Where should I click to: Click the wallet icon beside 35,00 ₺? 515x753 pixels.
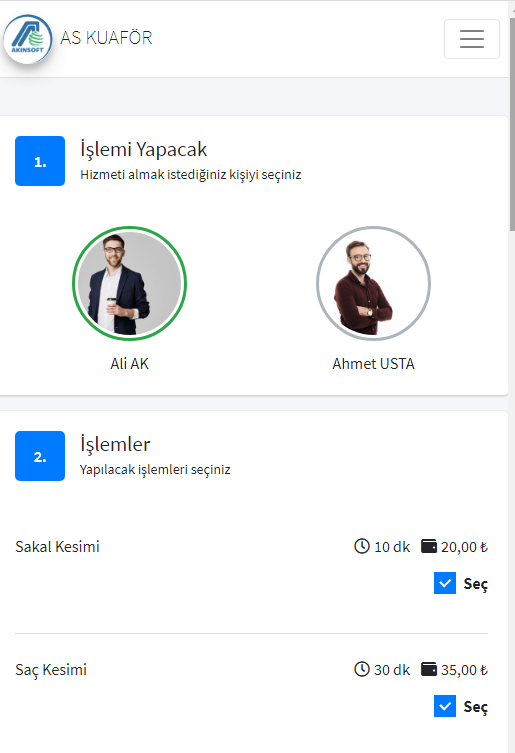point(429,669)
